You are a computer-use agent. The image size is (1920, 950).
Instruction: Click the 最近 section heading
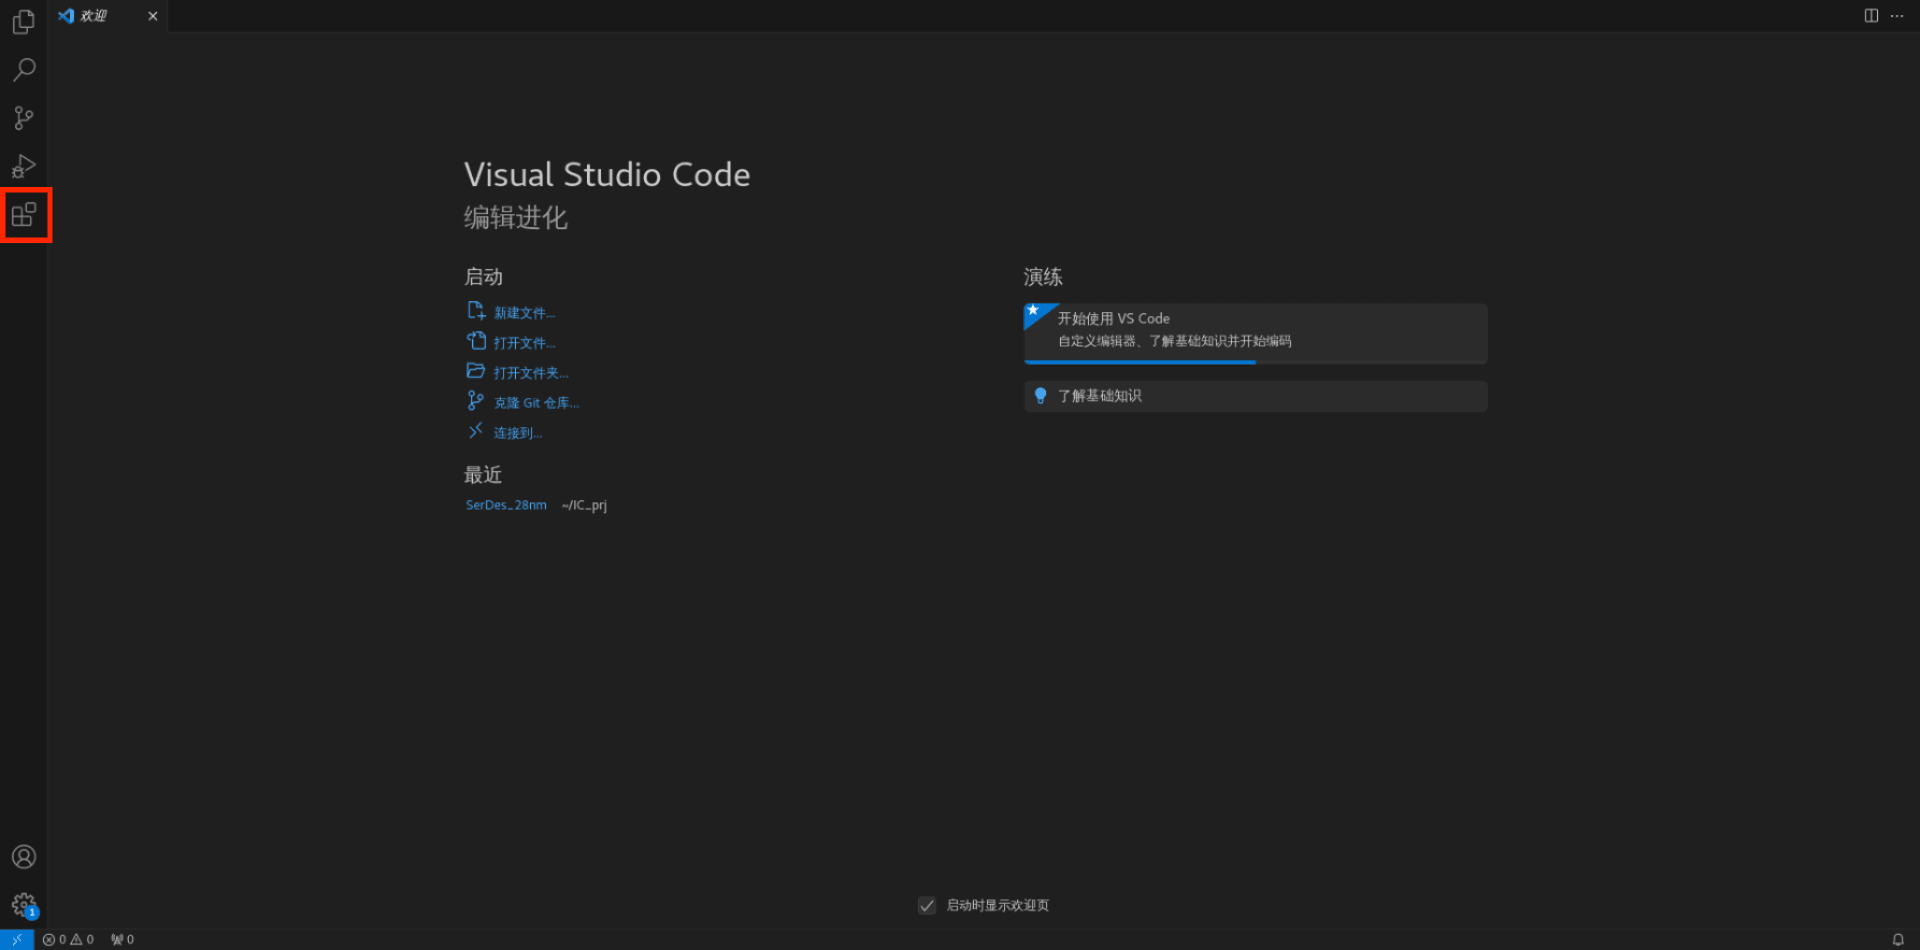[x=483, y=475]
